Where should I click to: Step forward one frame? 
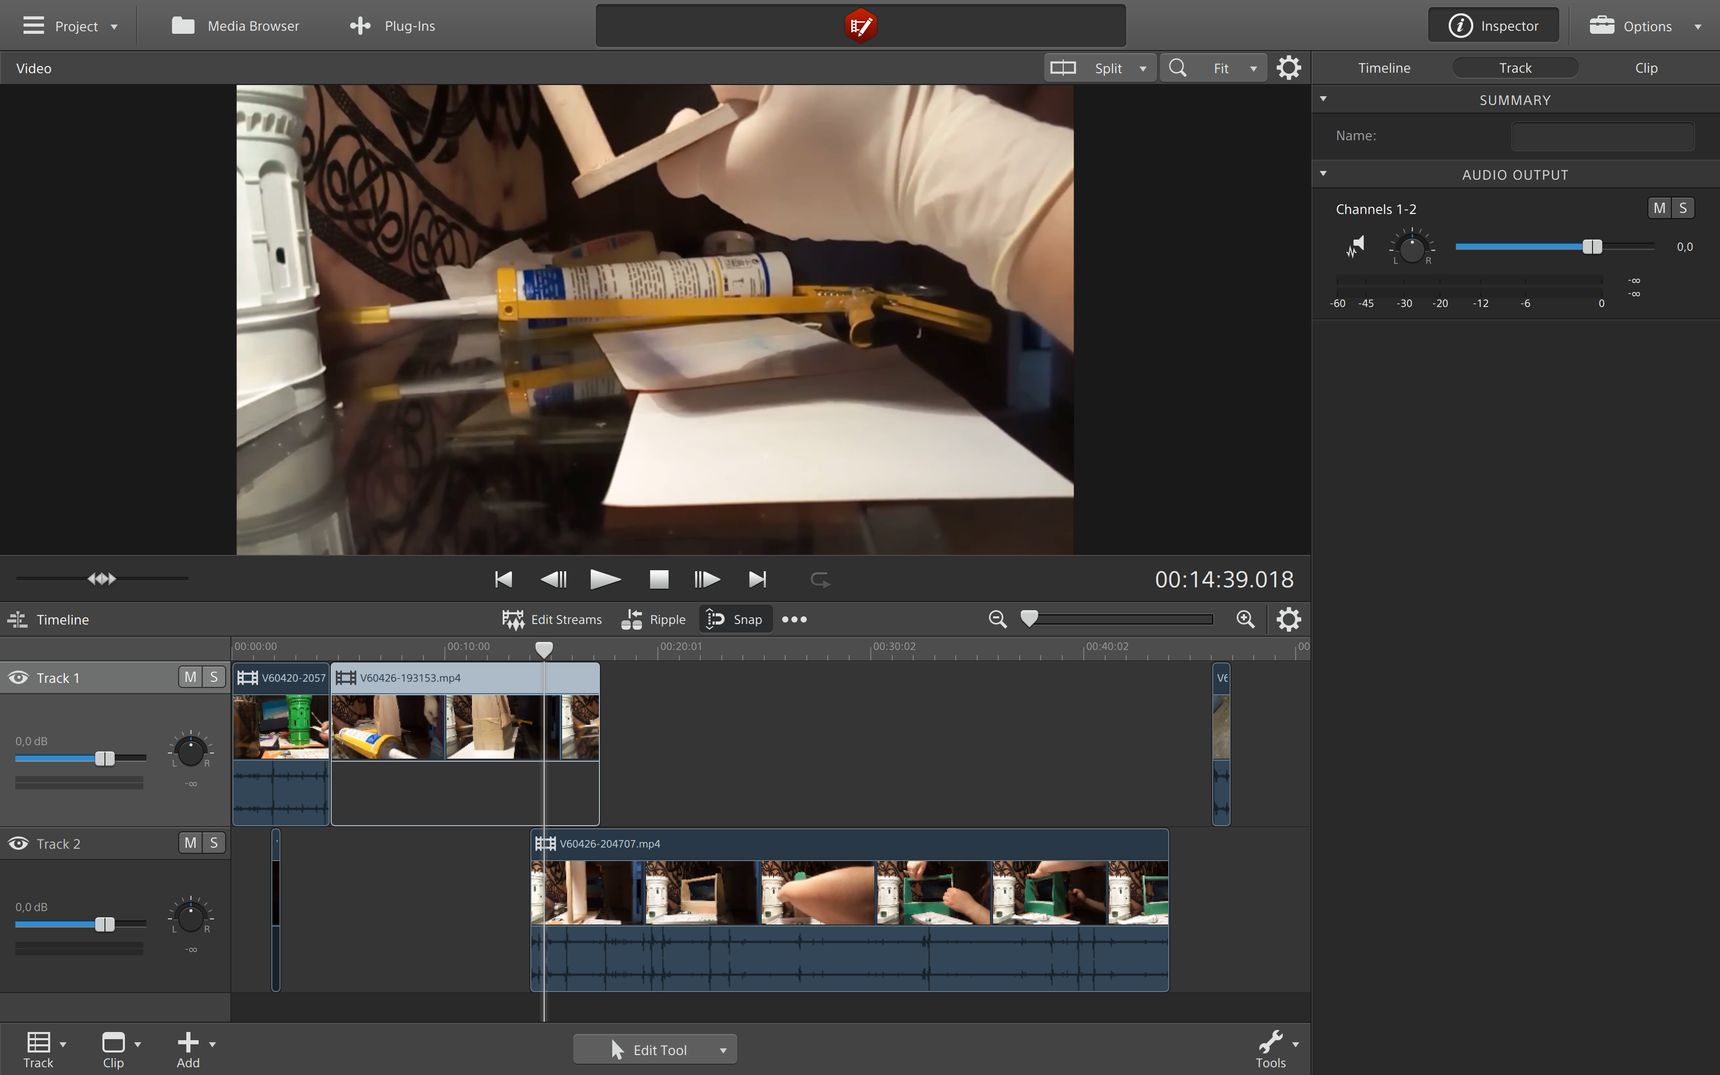[707, 579]
